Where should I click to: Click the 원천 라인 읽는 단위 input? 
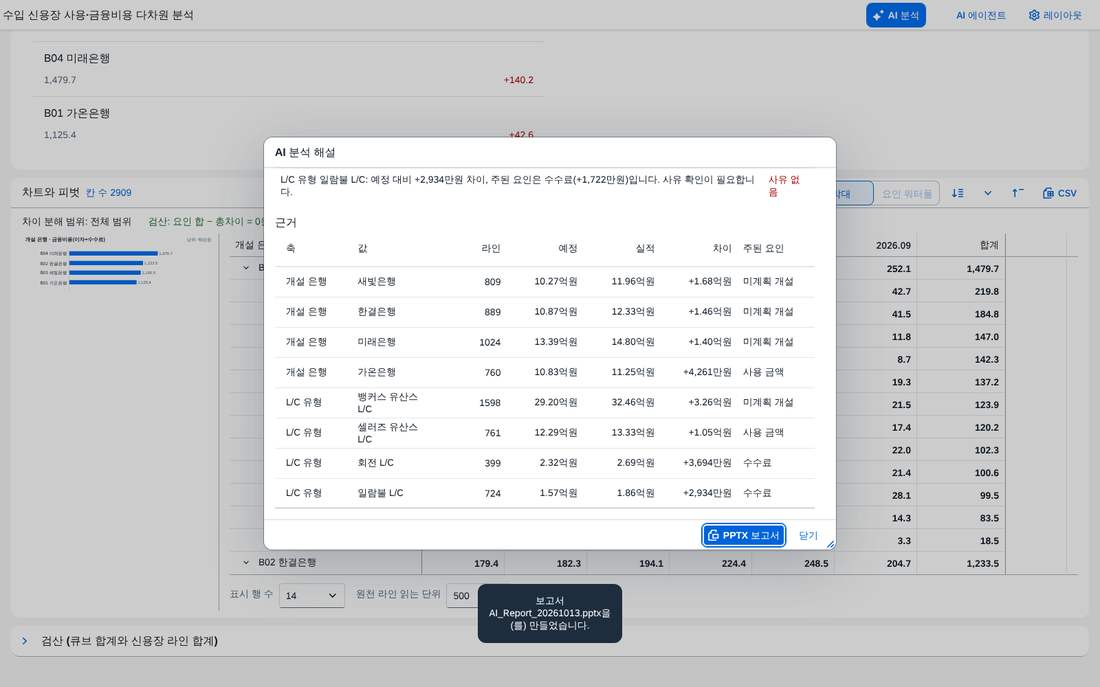pyautogui.click(x=463, y=596)
